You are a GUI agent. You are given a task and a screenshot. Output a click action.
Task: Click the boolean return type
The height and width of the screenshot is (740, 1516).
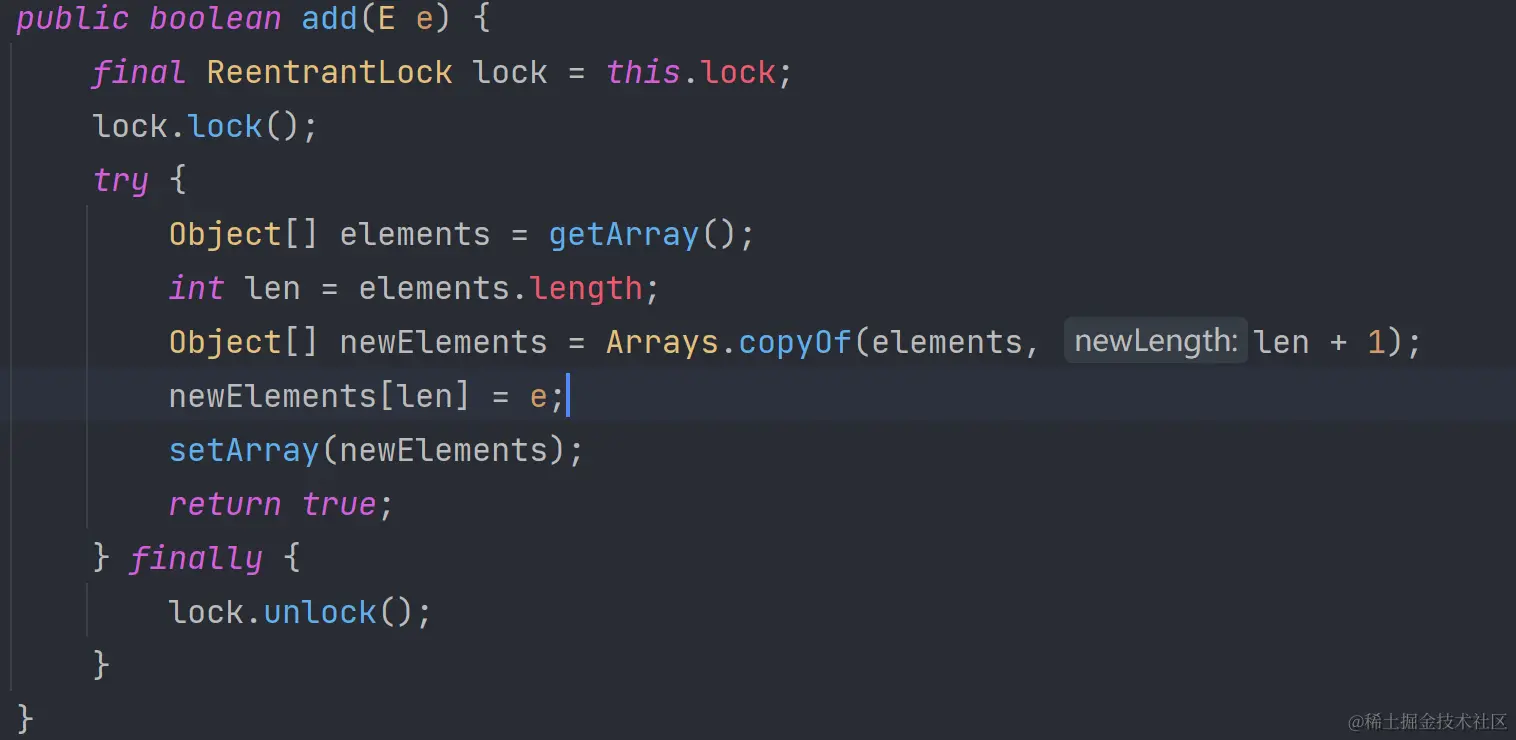pyautogui.click(x=216, y=18)
